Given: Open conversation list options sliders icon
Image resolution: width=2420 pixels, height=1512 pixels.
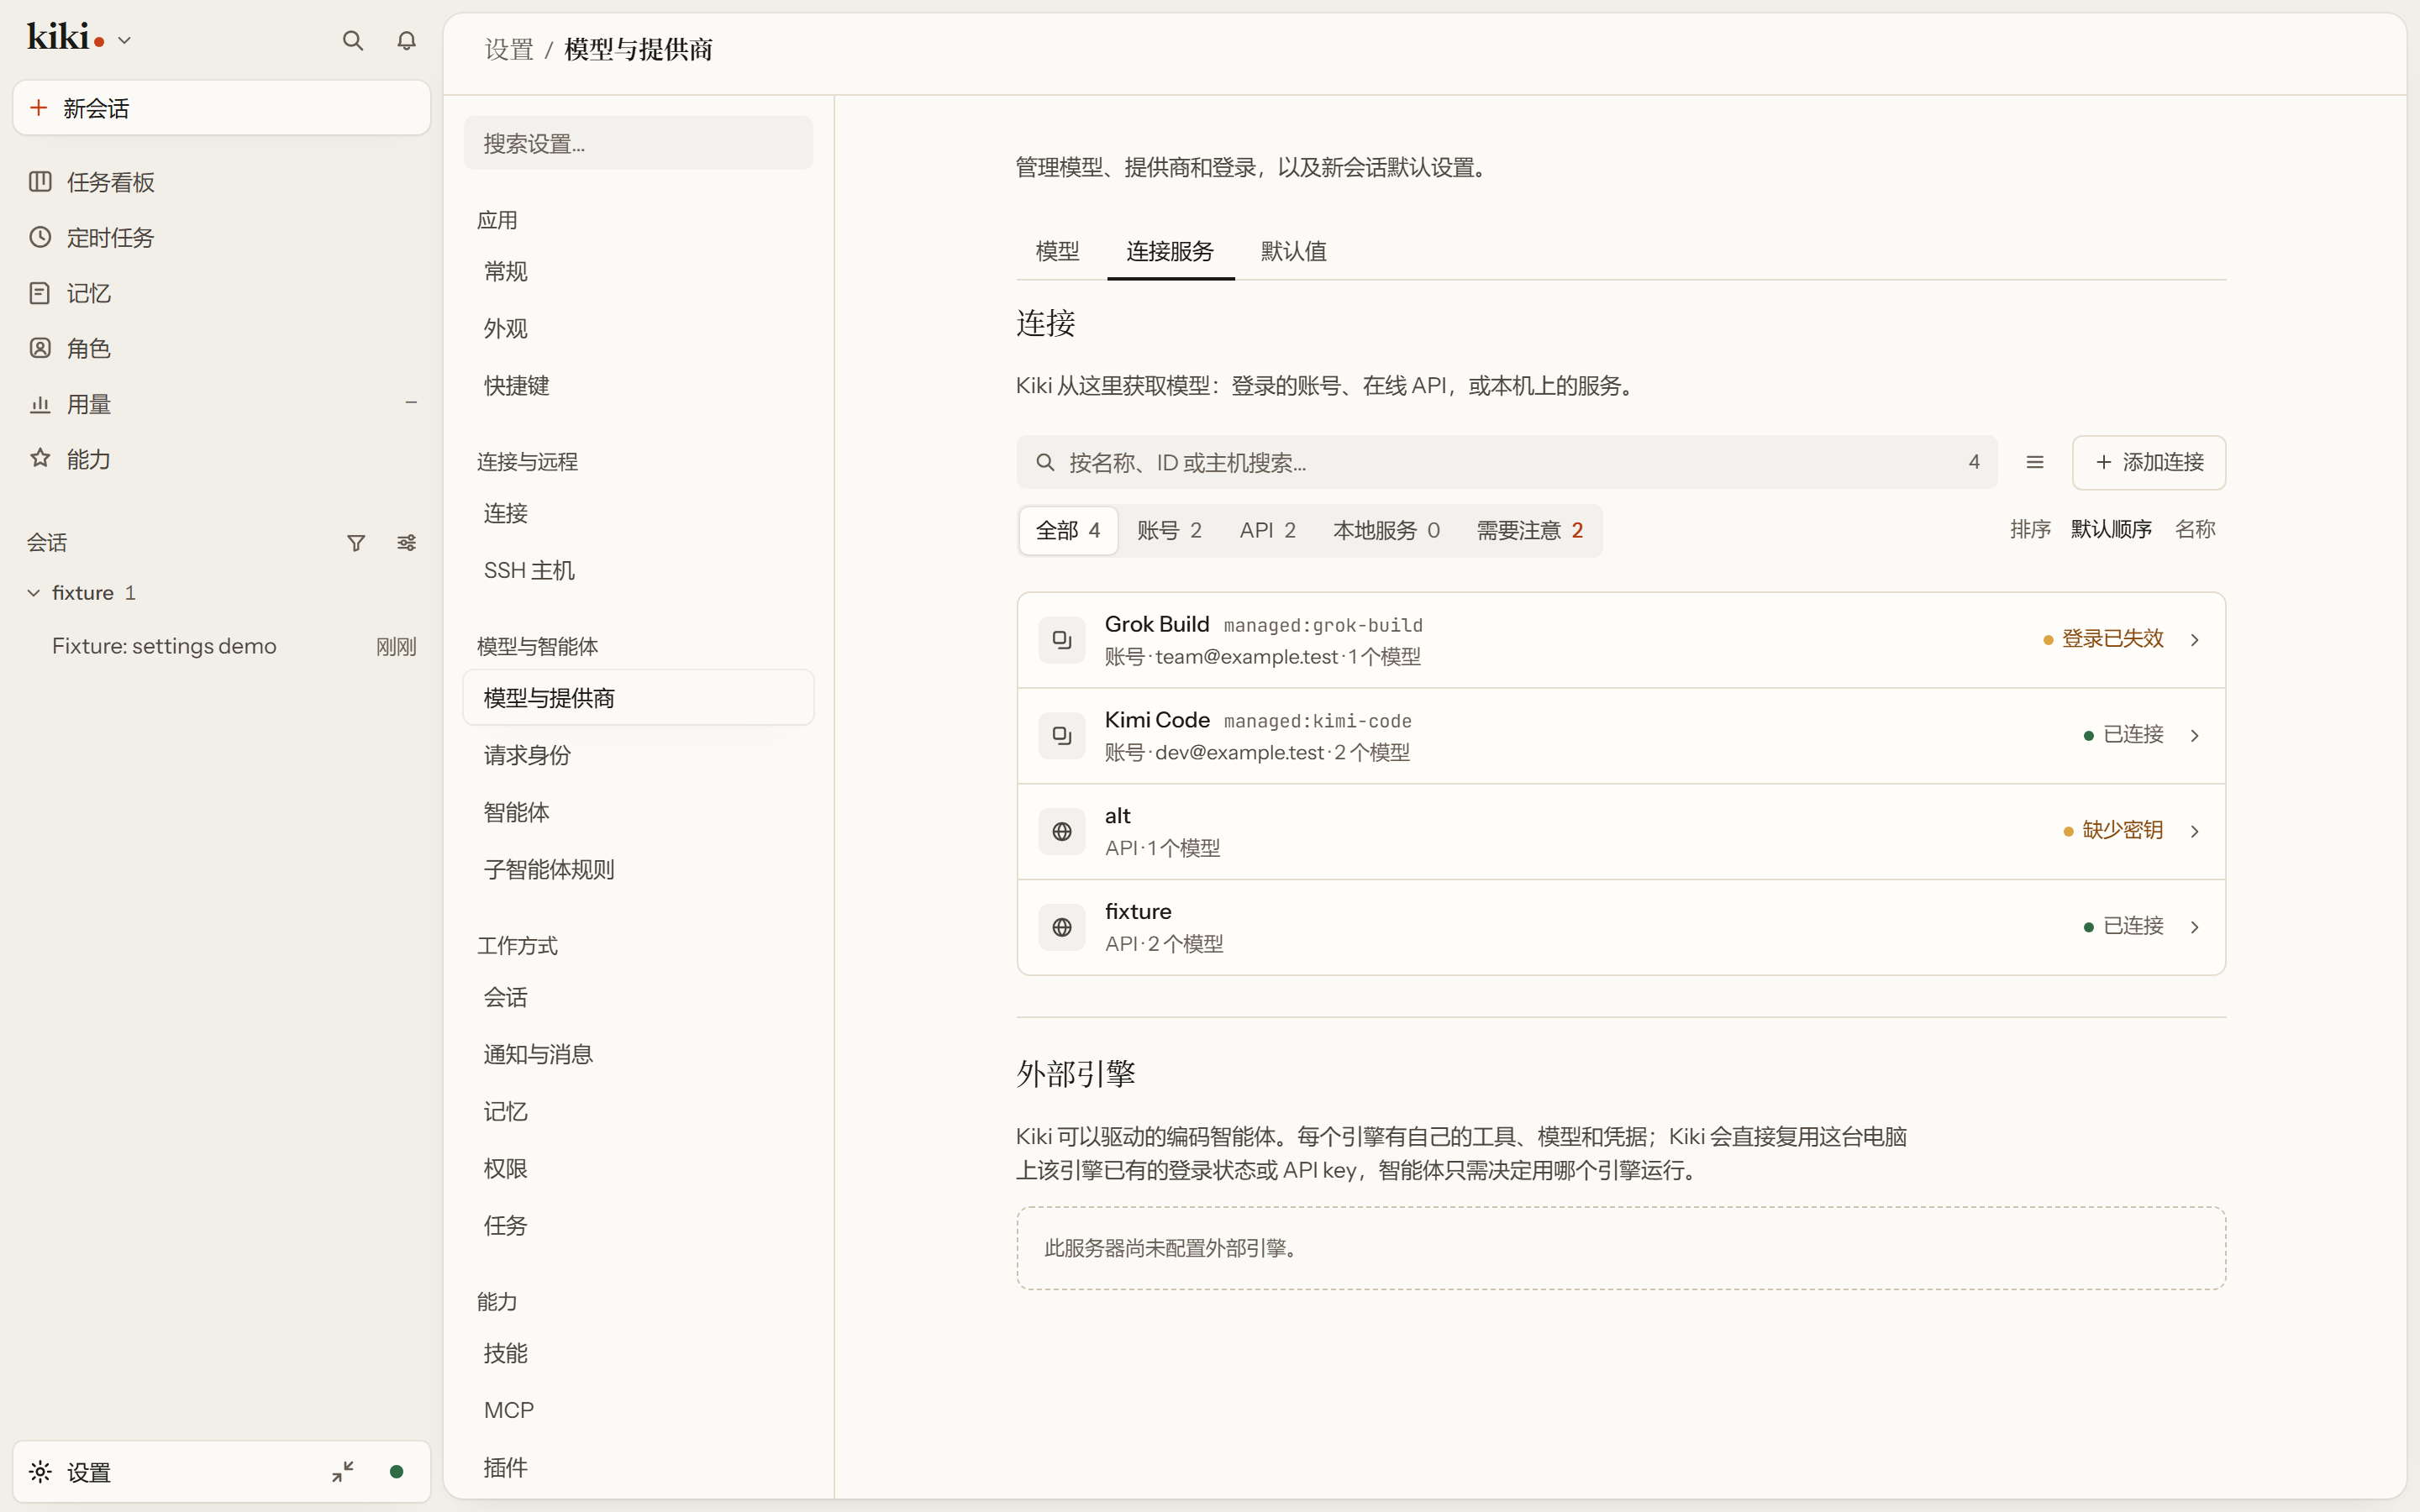Looking at the screenshot, I should tap(406, 543).
